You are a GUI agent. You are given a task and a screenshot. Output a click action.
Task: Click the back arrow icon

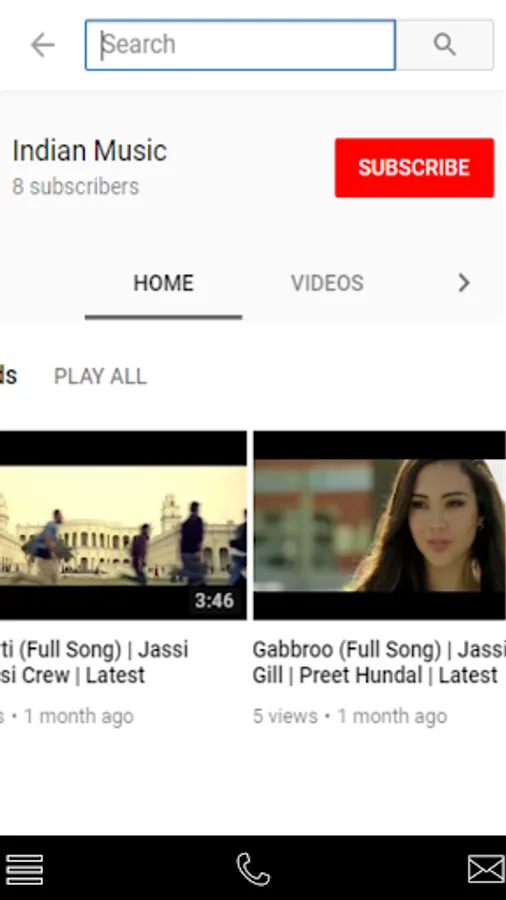pyautogui.click(x=42, y=45)
